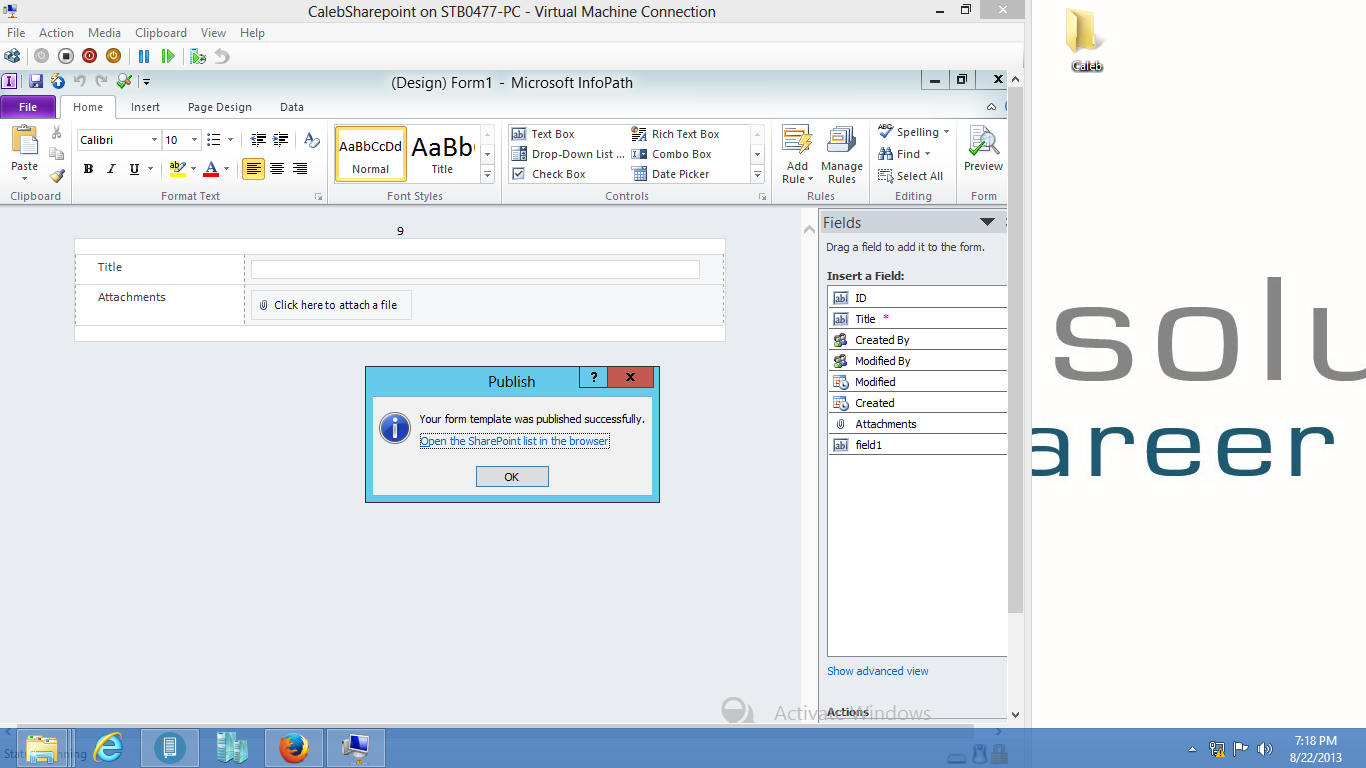
Task: Open Manage Rules
Action: click(x=842, y=155)
